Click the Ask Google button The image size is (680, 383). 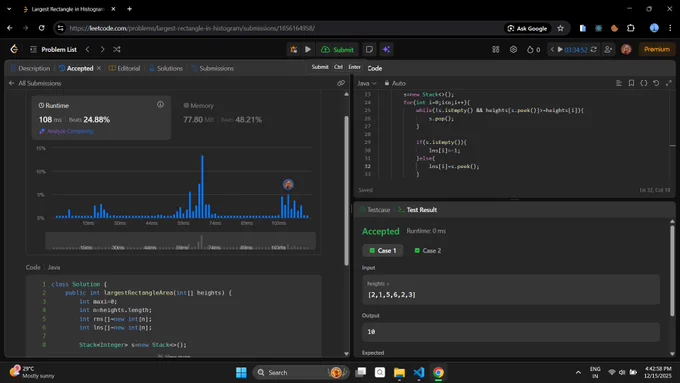pyautogui.click(x=527, y=28)
